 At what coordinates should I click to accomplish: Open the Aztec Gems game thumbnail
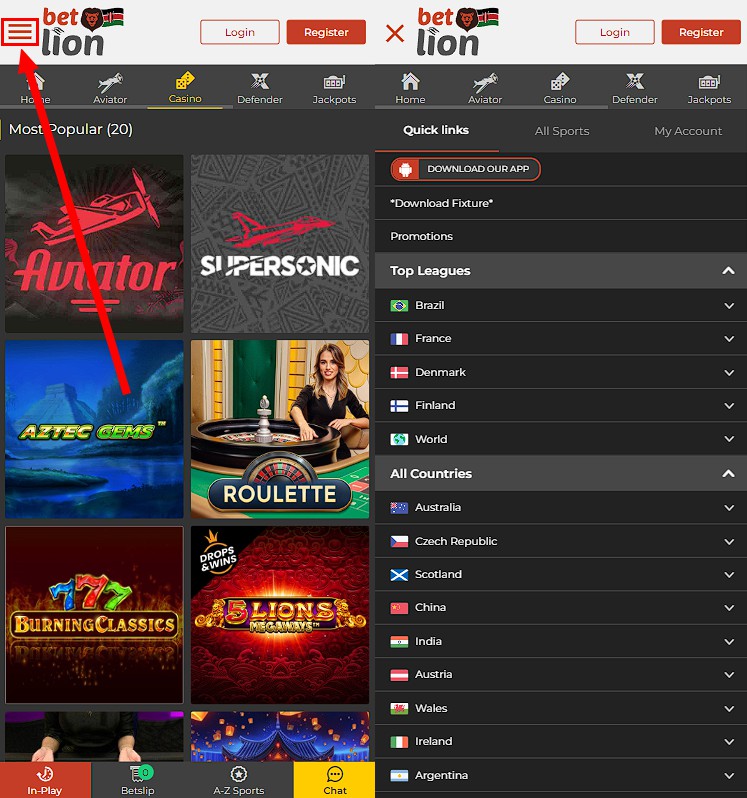(94, 429)
